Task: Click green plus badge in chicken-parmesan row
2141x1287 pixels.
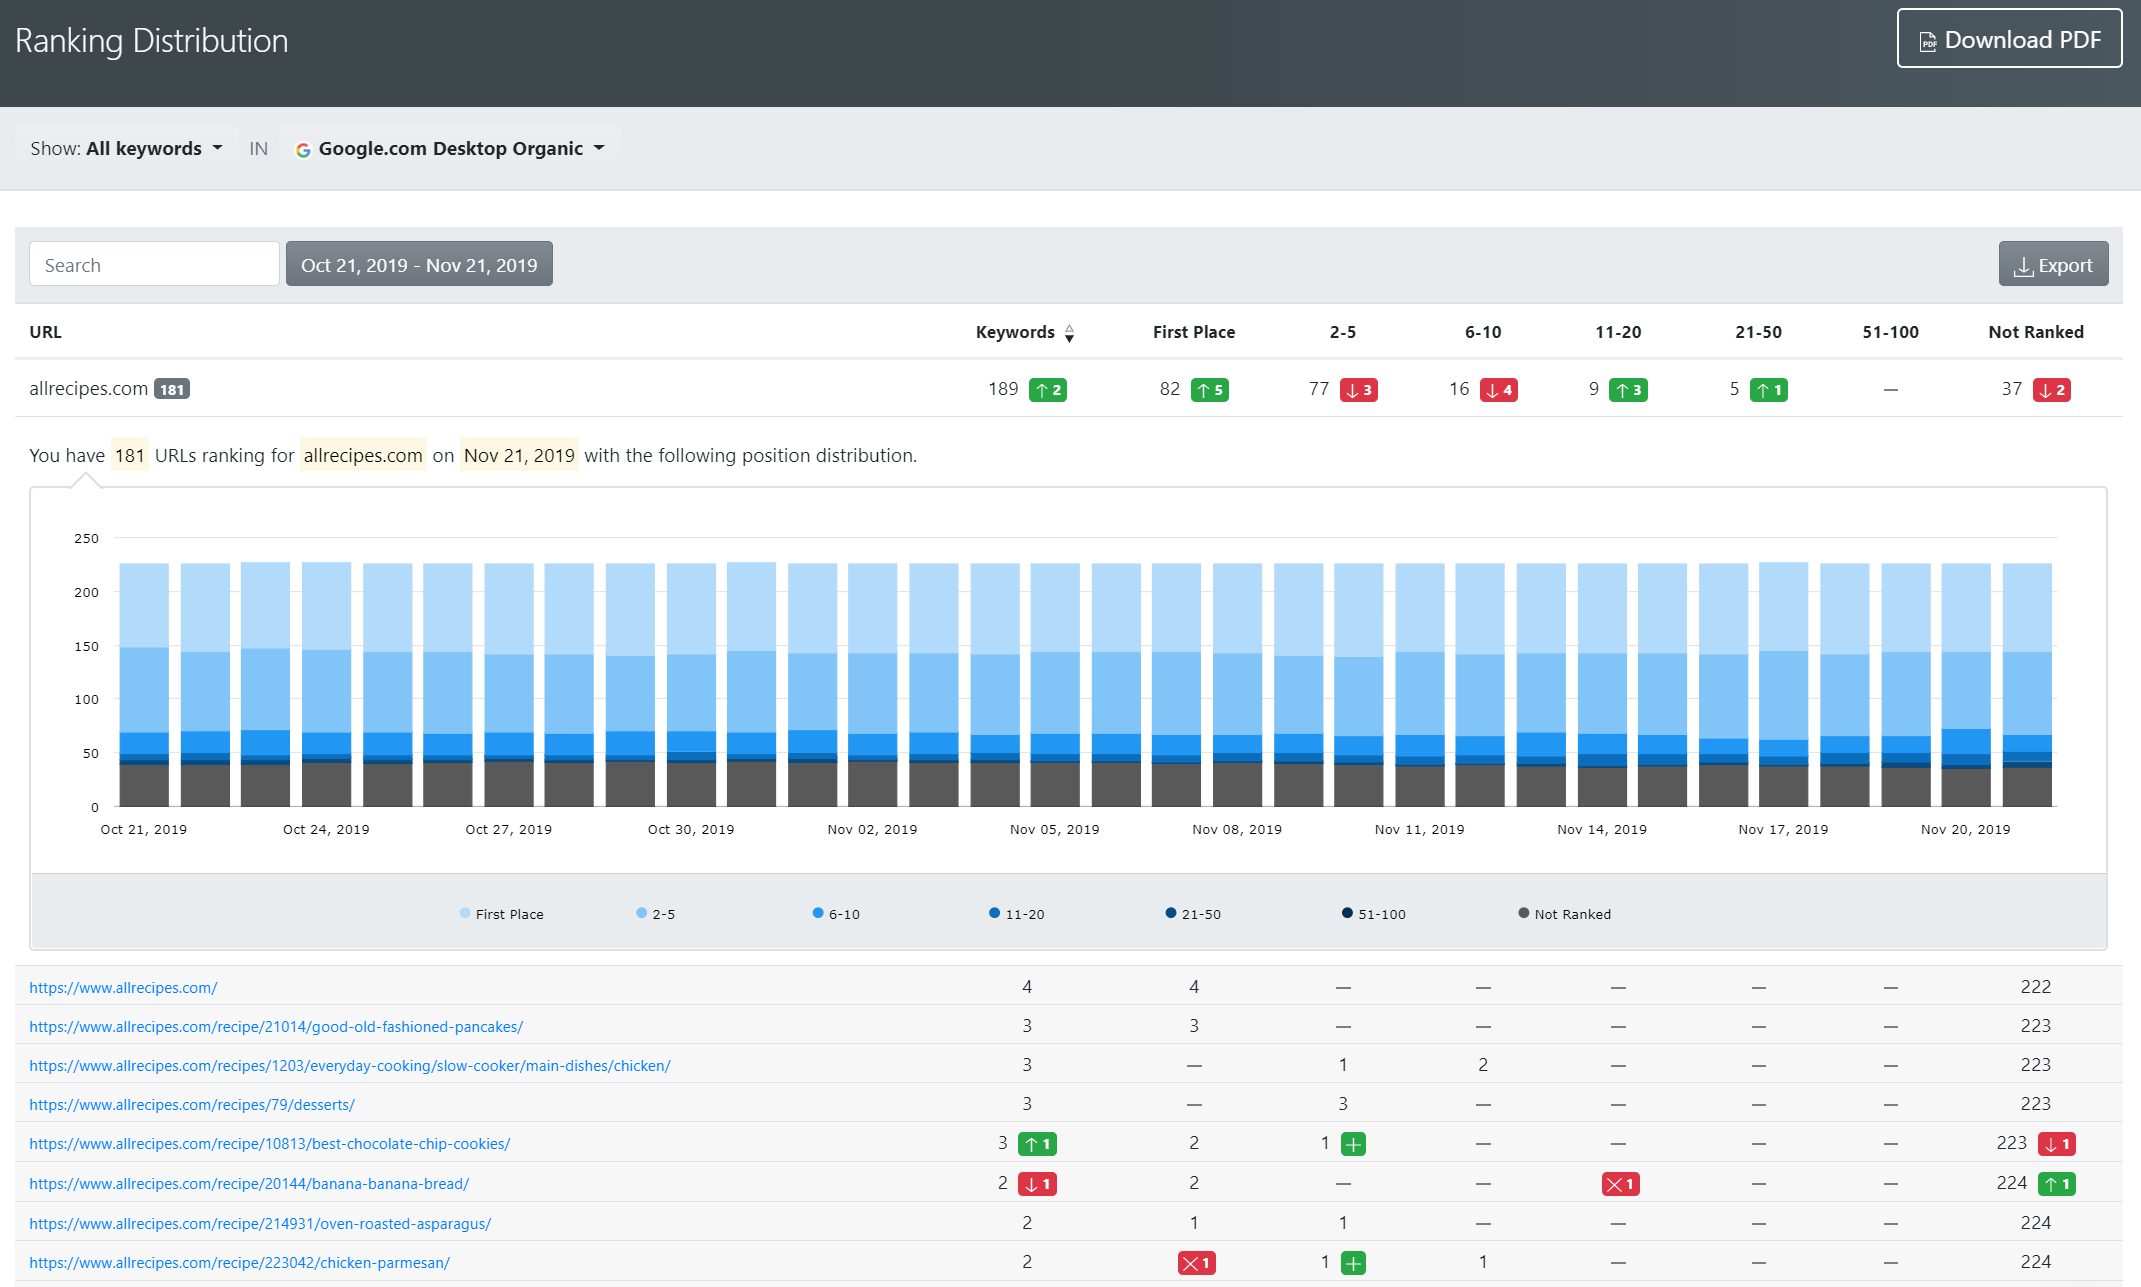Action: (1353, 1263)
